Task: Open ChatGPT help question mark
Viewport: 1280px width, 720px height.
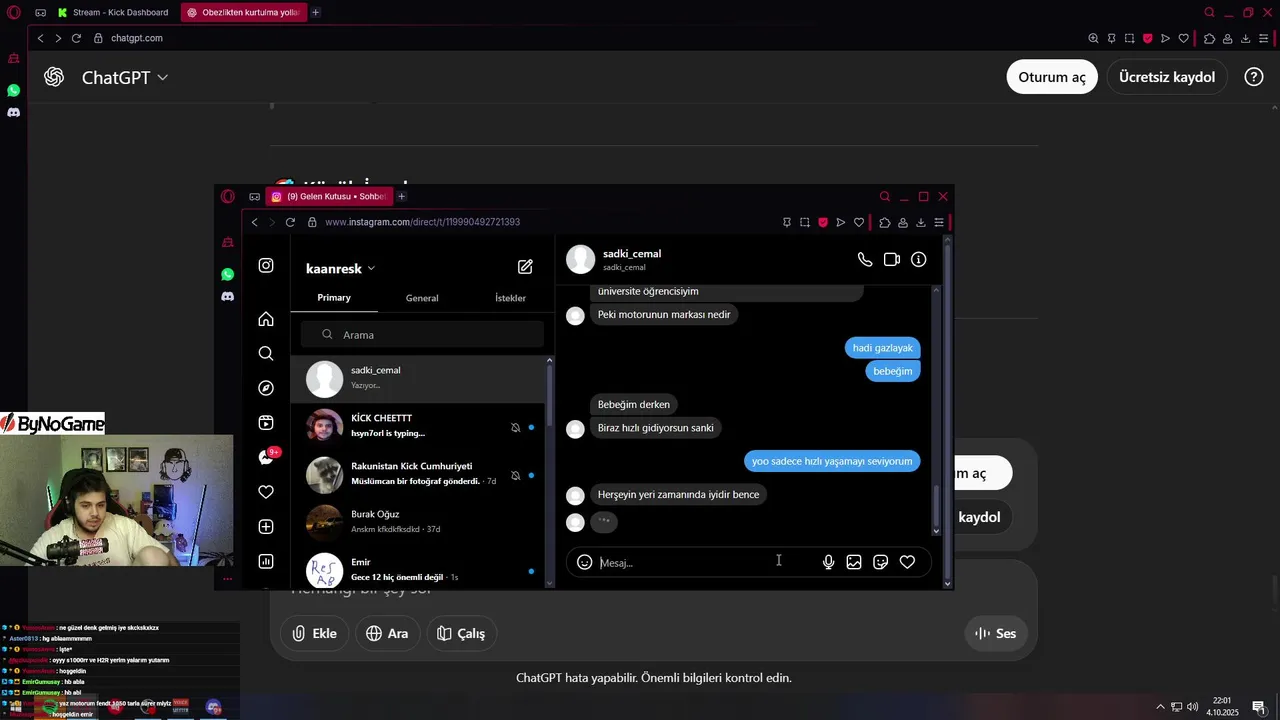Action: pyautogui.click(x=1254, y=77)
